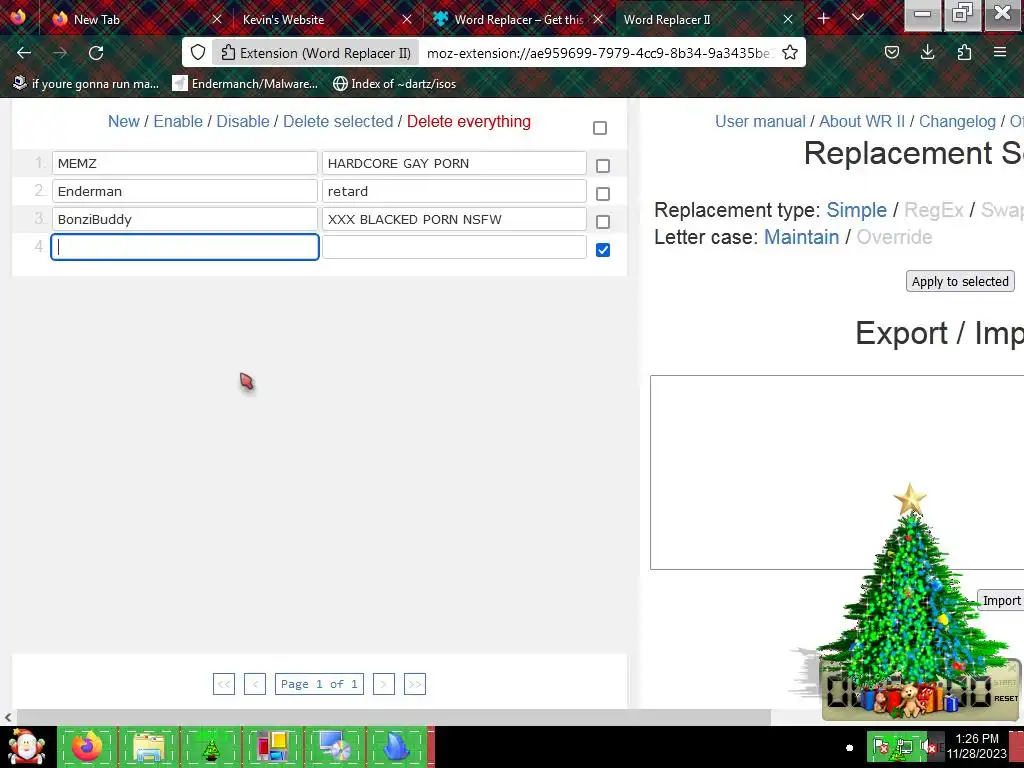The height and width of the screenshot is (768, 1024).
Task: Select Maintain letter case
Action: coord(801,237)
